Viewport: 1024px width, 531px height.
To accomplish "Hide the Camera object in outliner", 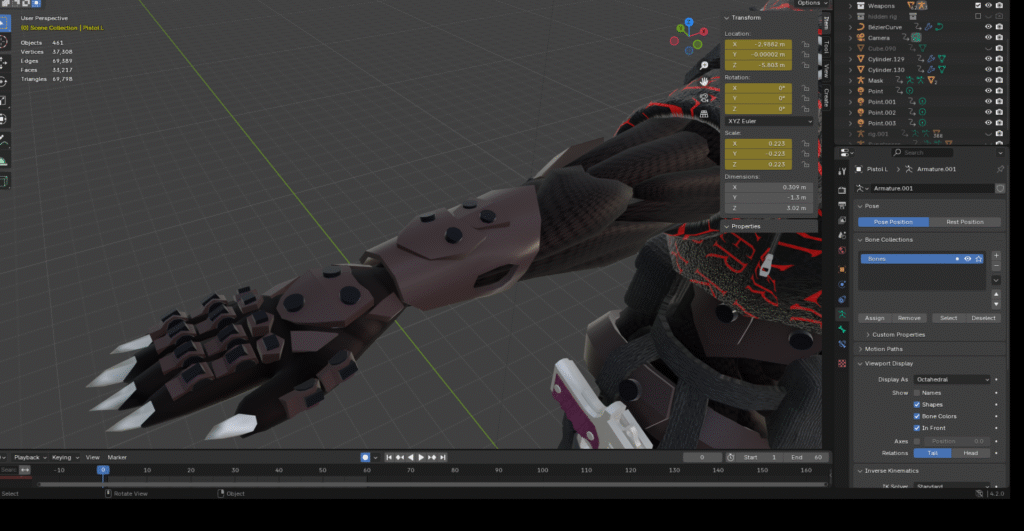I will 987,37.
